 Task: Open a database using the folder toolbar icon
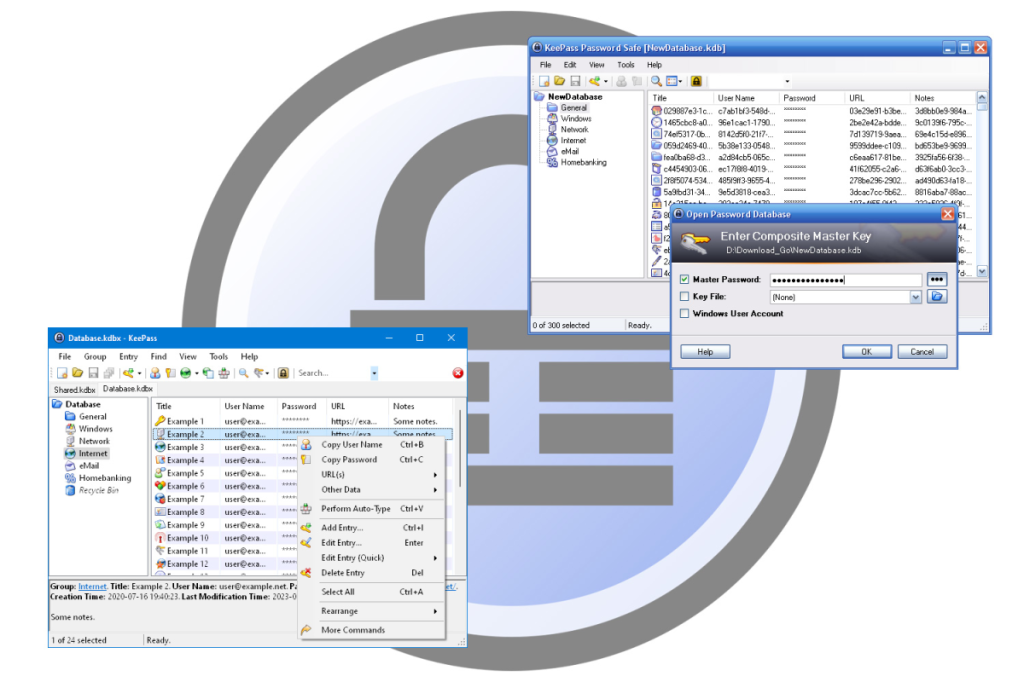tap(77, 373)
